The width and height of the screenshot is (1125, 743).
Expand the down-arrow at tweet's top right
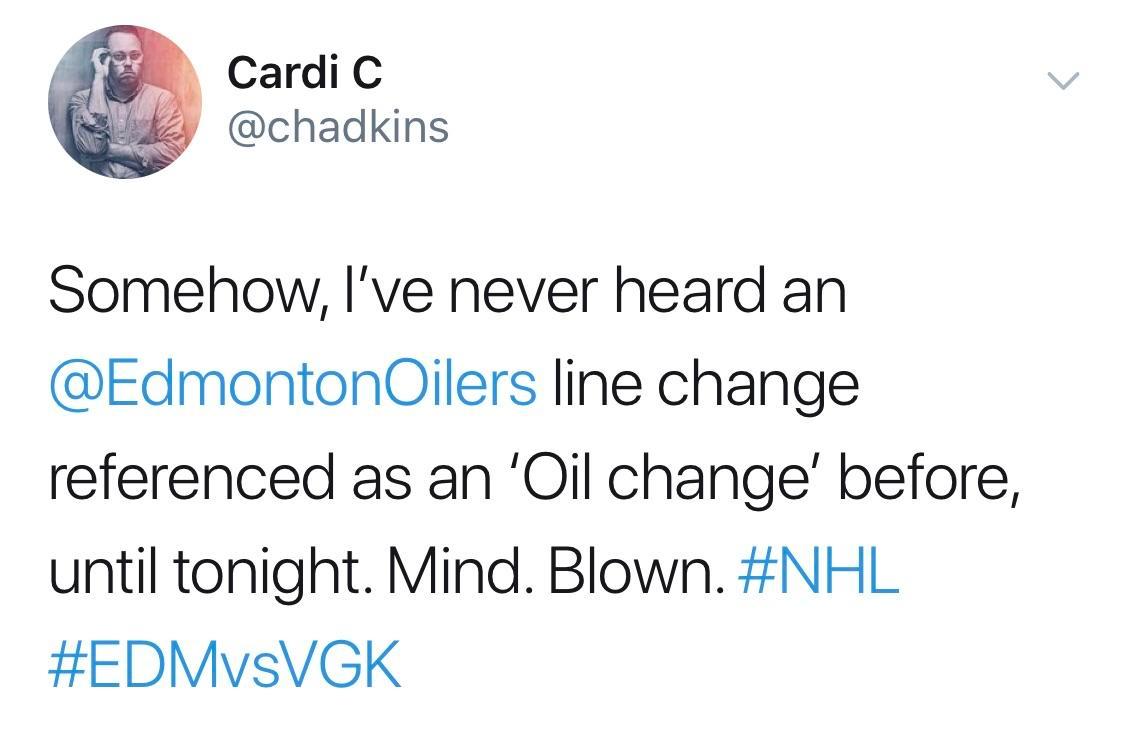[1064, 80]
